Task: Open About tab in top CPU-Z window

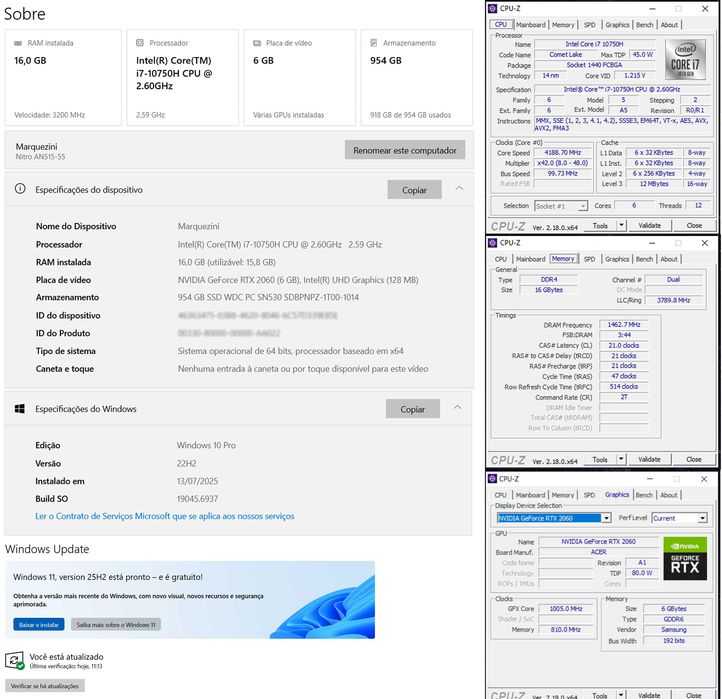Action: [x=669, y=25]
